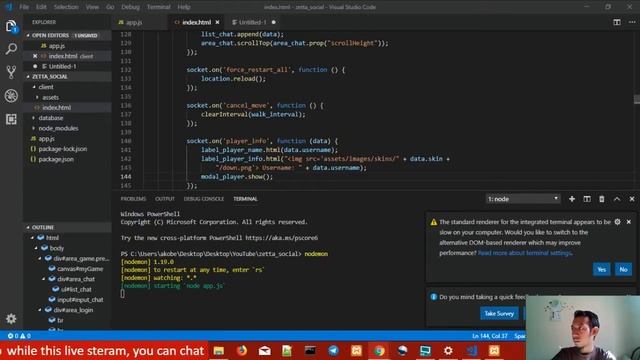Screen dimensions: 640x360
Task: Open the Explorer view in activity bar
Action: coord(11,27)
